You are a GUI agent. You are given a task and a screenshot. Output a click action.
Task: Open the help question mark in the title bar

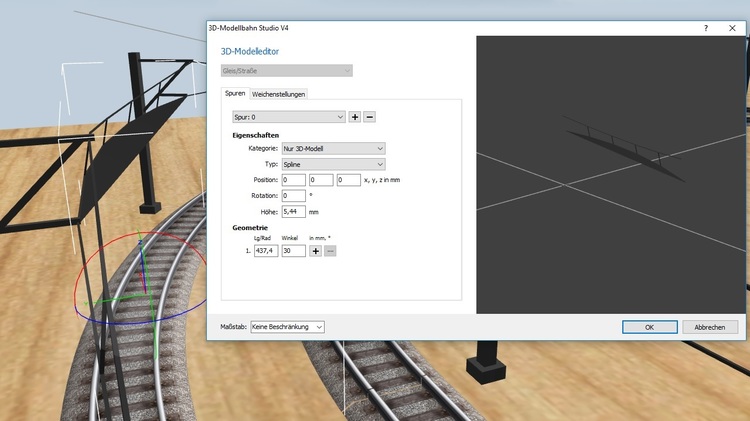click(706, 28)
